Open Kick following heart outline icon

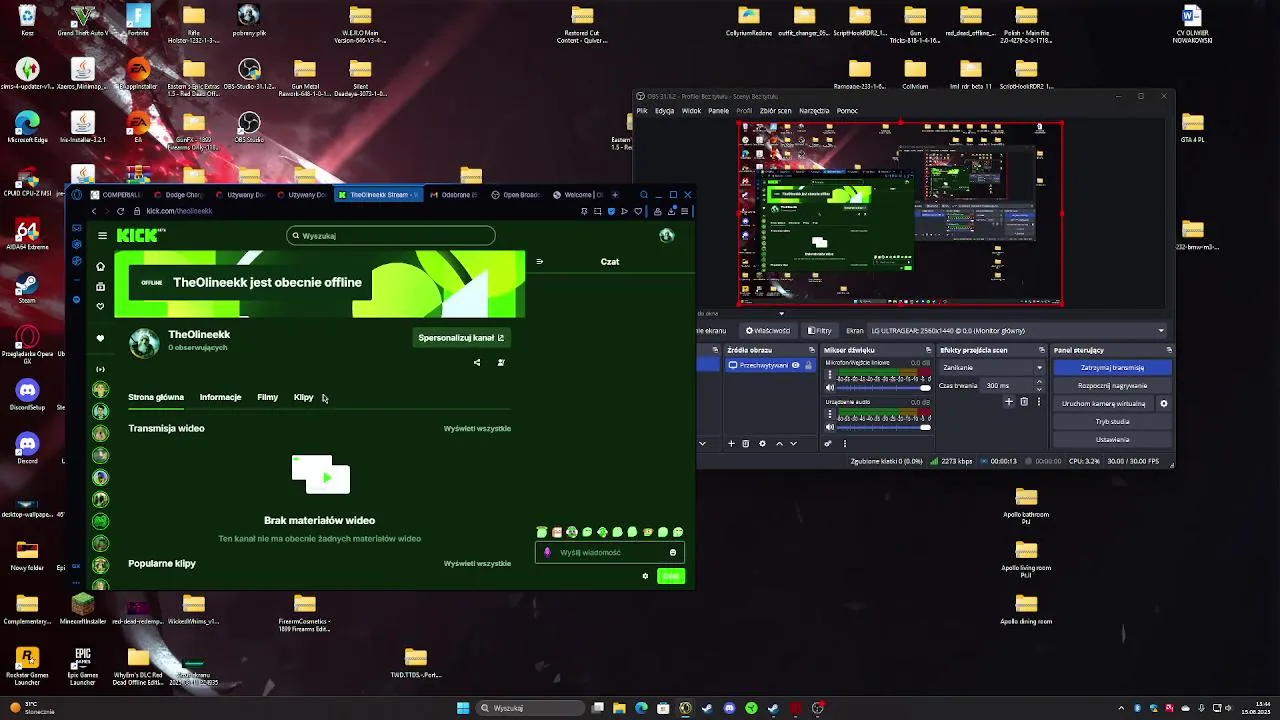[x=100, y=306]
